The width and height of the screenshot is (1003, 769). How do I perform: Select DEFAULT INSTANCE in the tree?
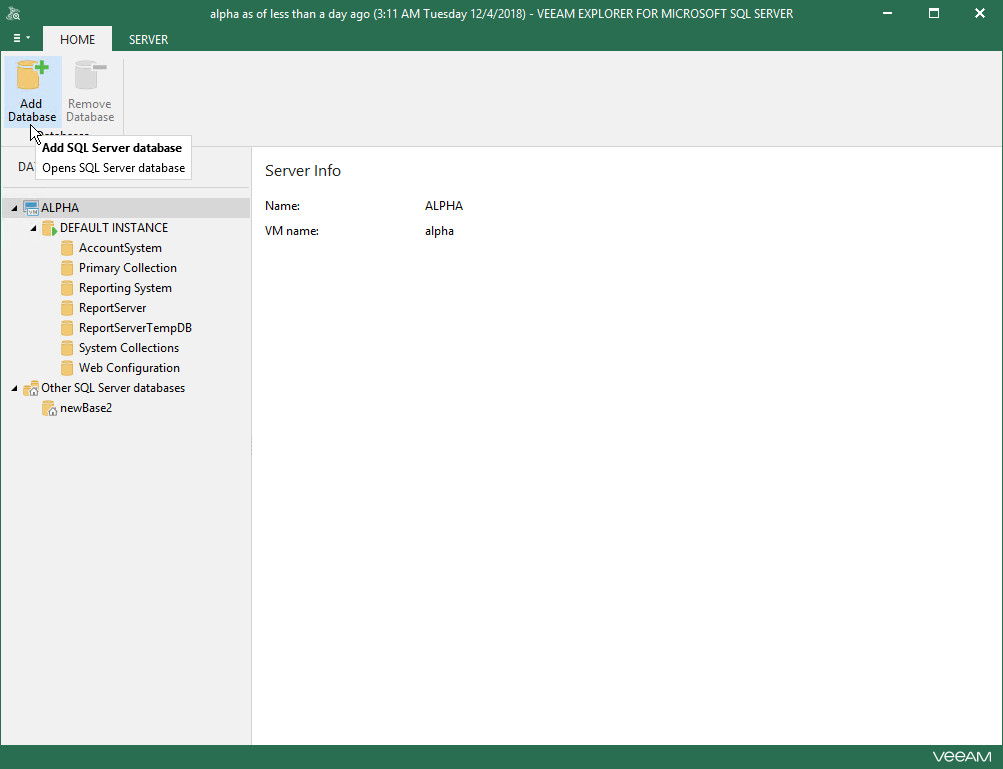pos(114,228)
